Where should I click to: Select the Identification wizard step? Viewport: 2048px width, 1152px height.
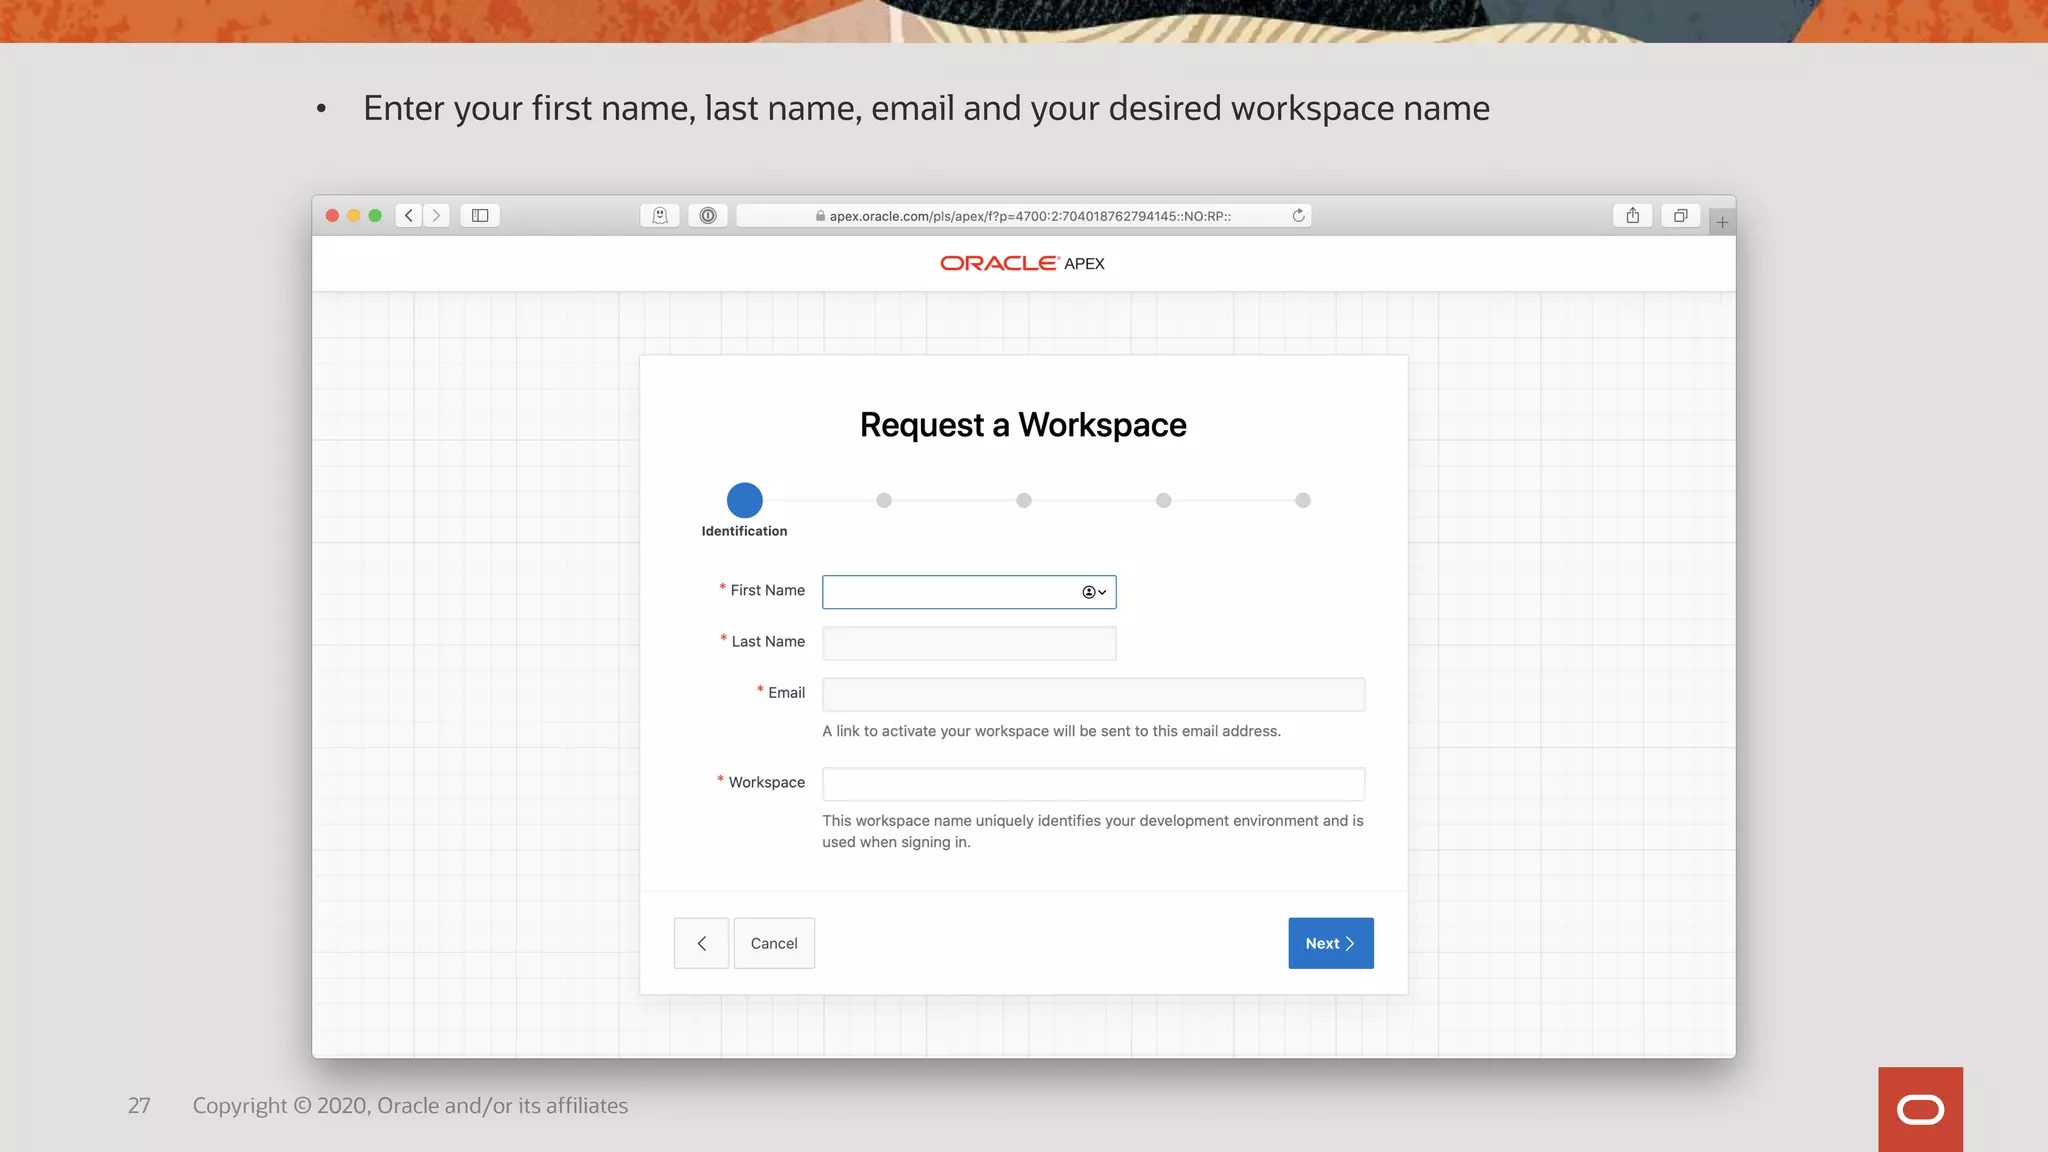pos(744,500)
